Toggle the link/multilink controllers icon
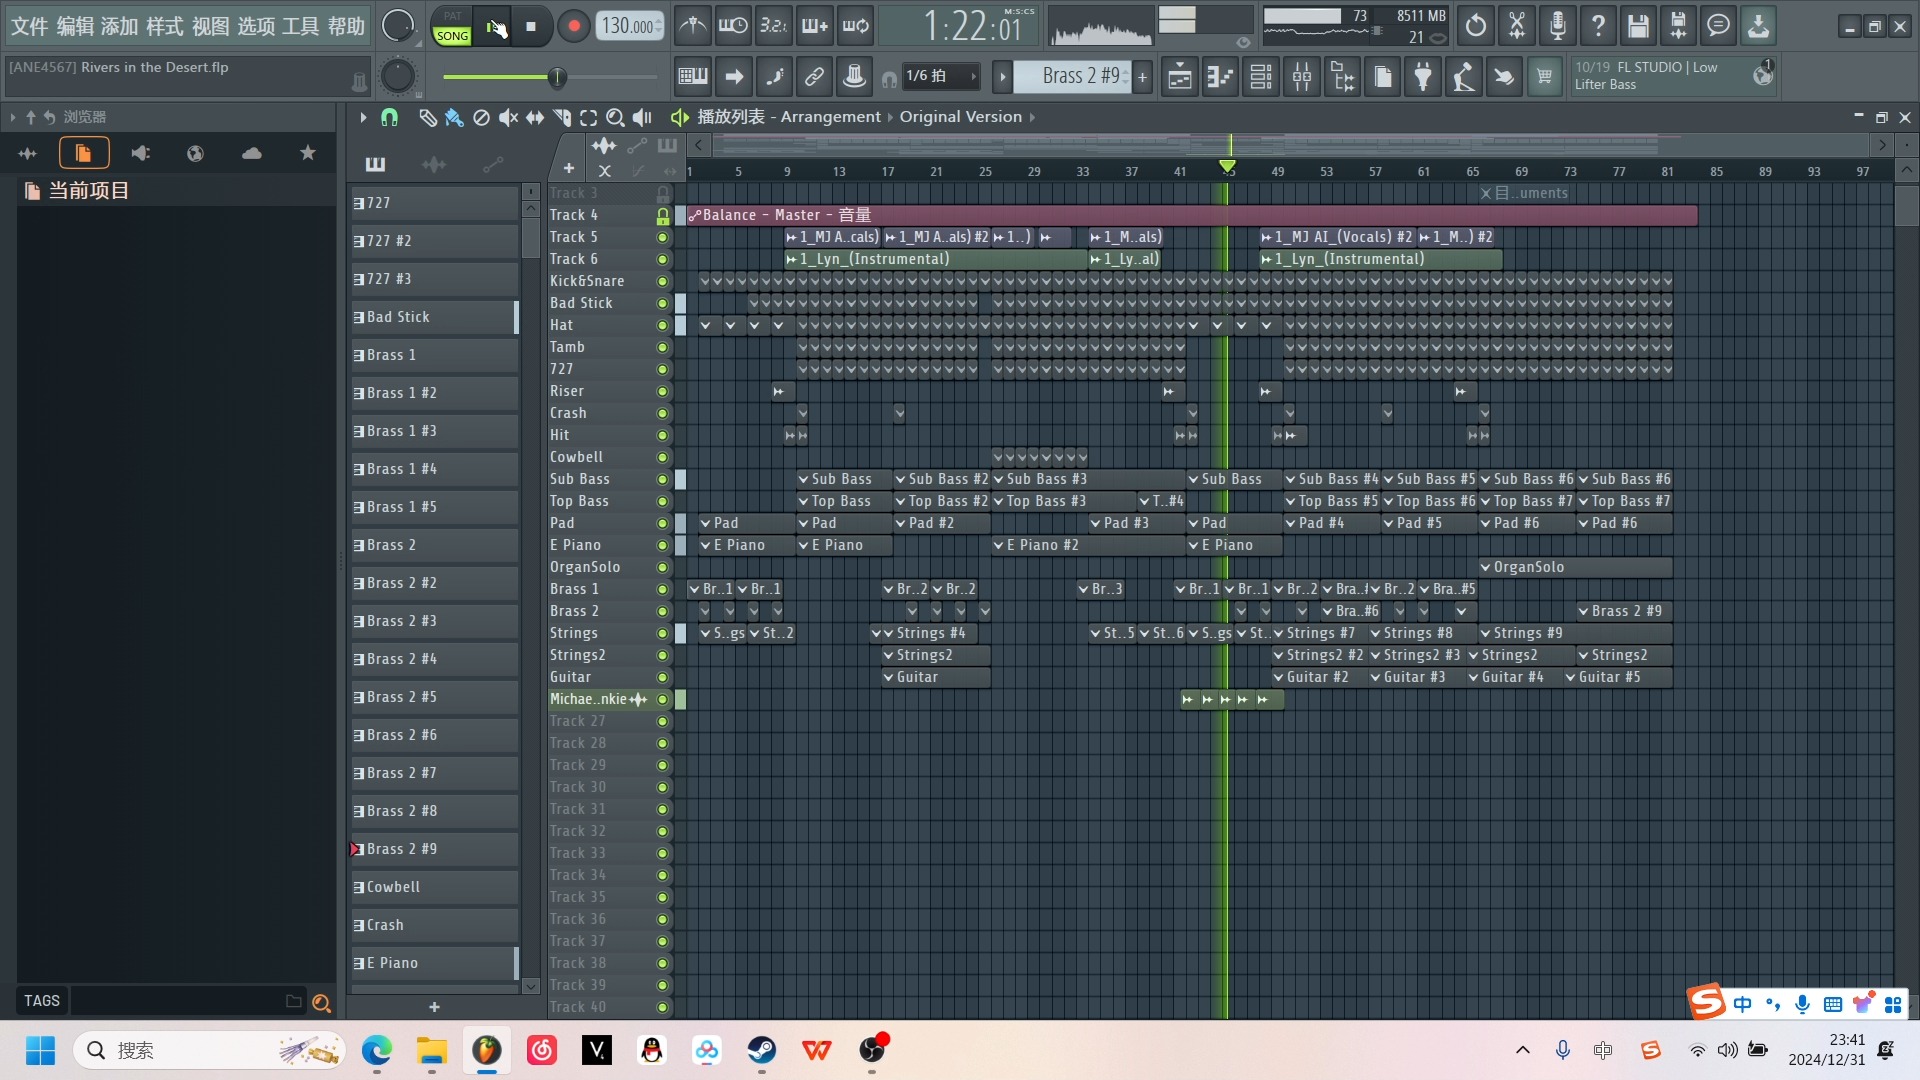The image size is (1920, 1080). (814, 76)
